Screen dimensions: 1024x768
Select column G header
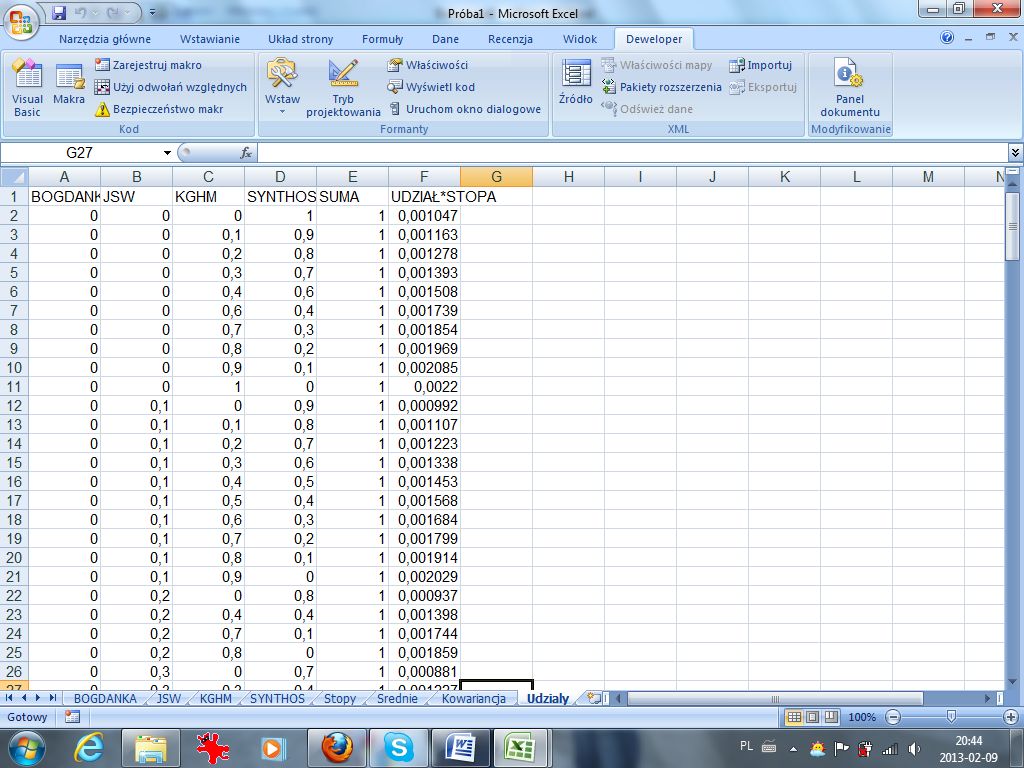[x=496, y=176]
